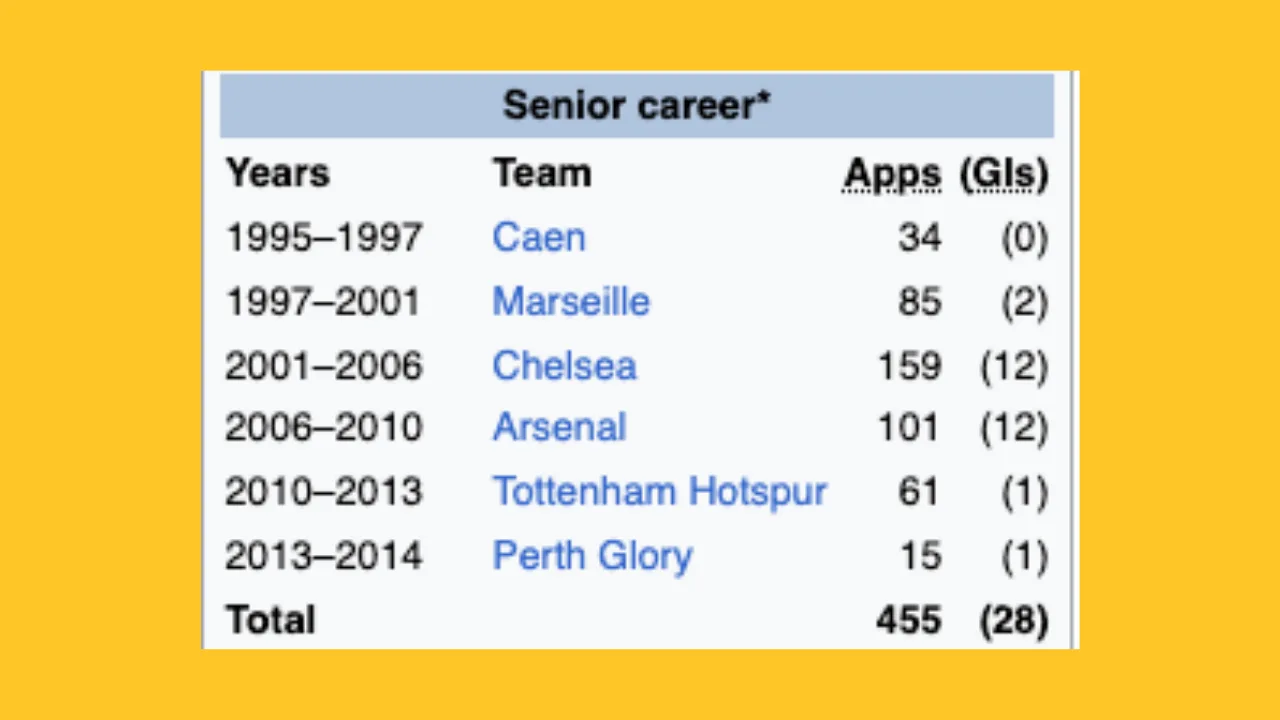The height and width of the screenshot is (720, 1280).
Task: Click the 159 appearances value
Action: [x=908, y=366]
